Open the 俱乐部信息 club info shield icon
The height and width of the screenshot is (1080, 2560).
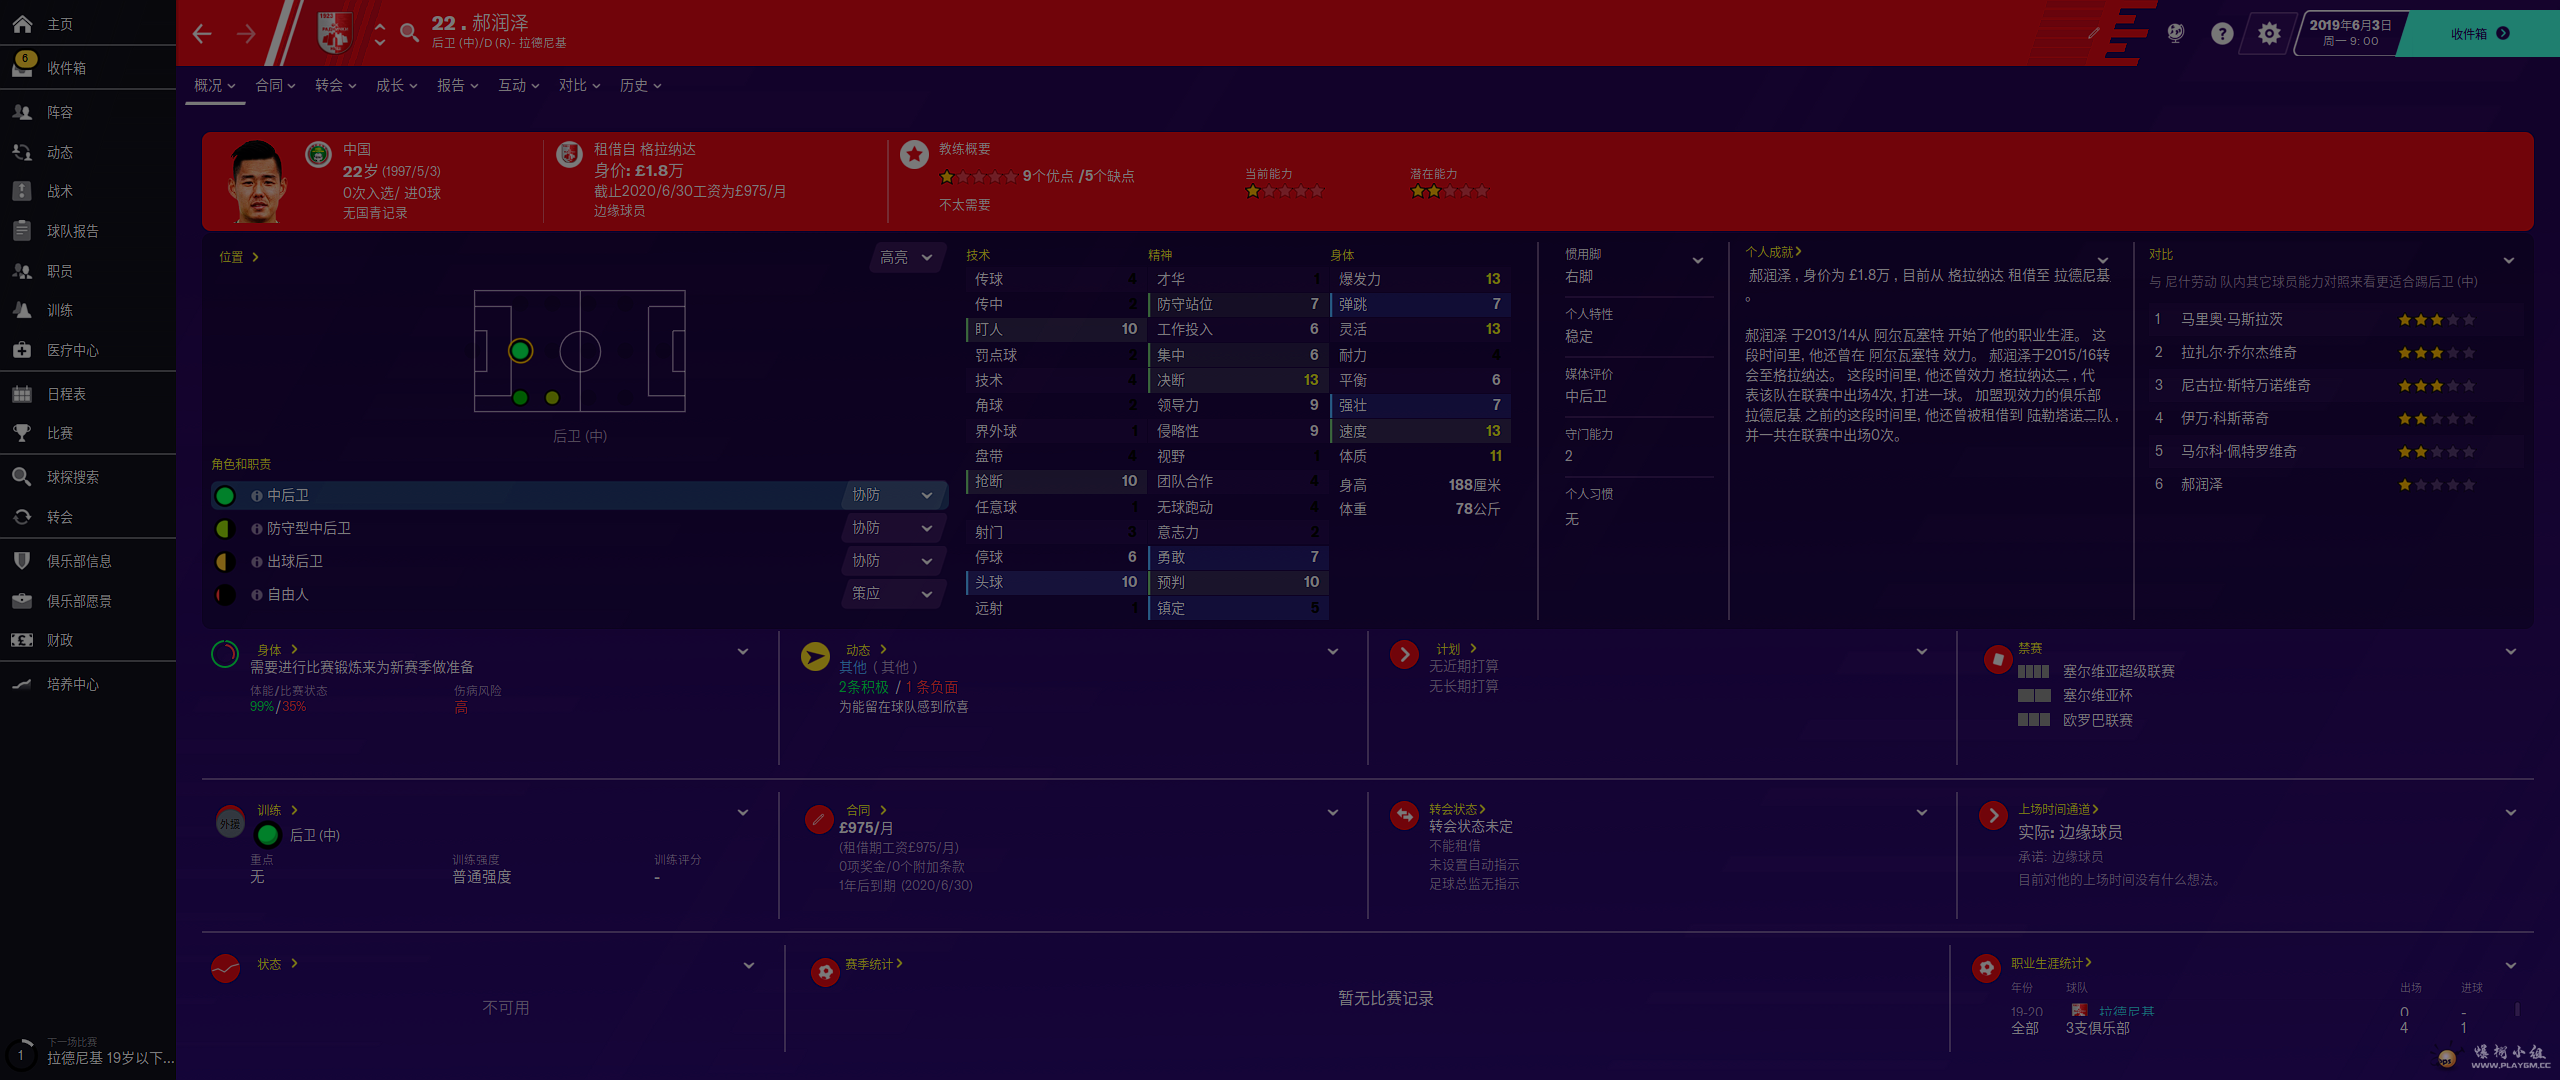pos(22,561)
